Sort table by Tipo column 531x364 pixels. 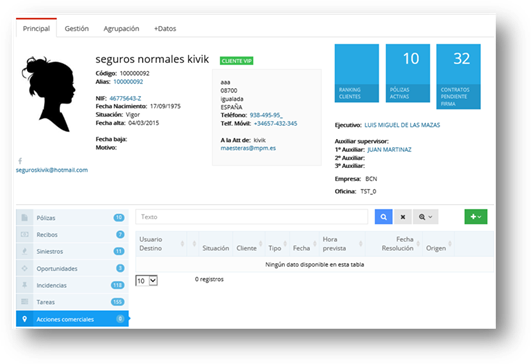coord(277,244)
